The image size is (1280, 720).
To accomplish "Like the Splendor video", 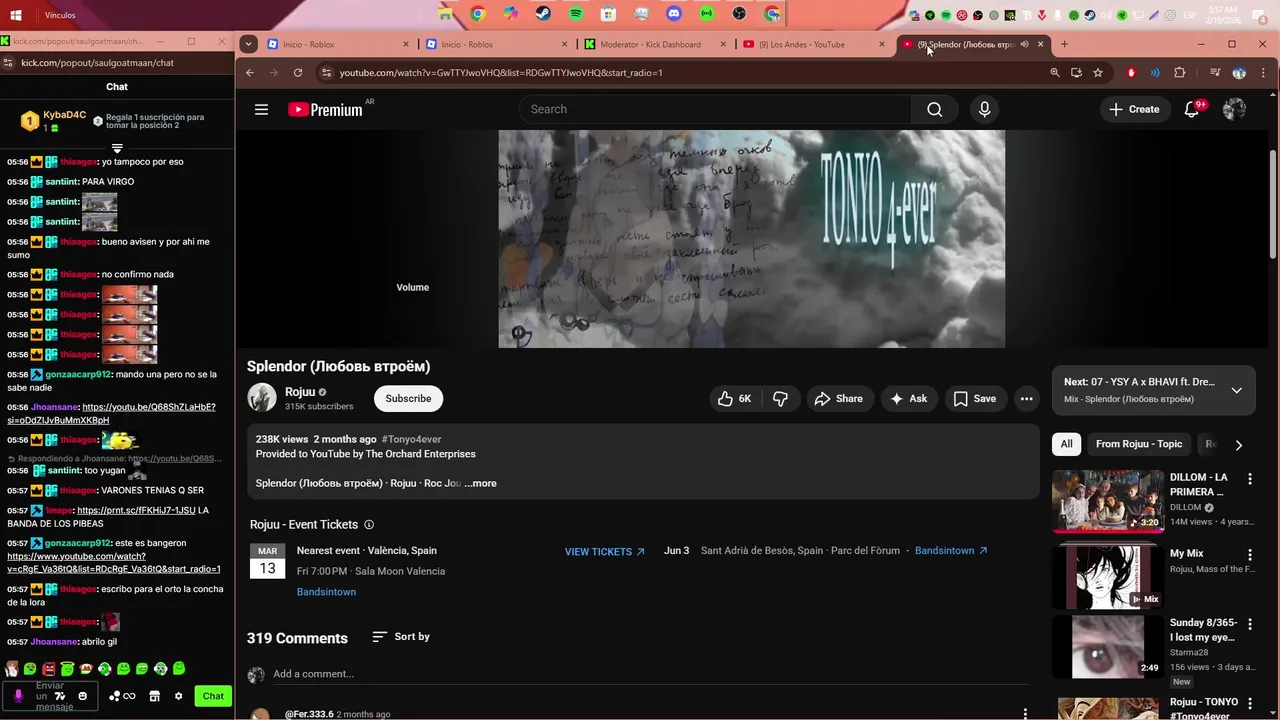I will [734, 398].
